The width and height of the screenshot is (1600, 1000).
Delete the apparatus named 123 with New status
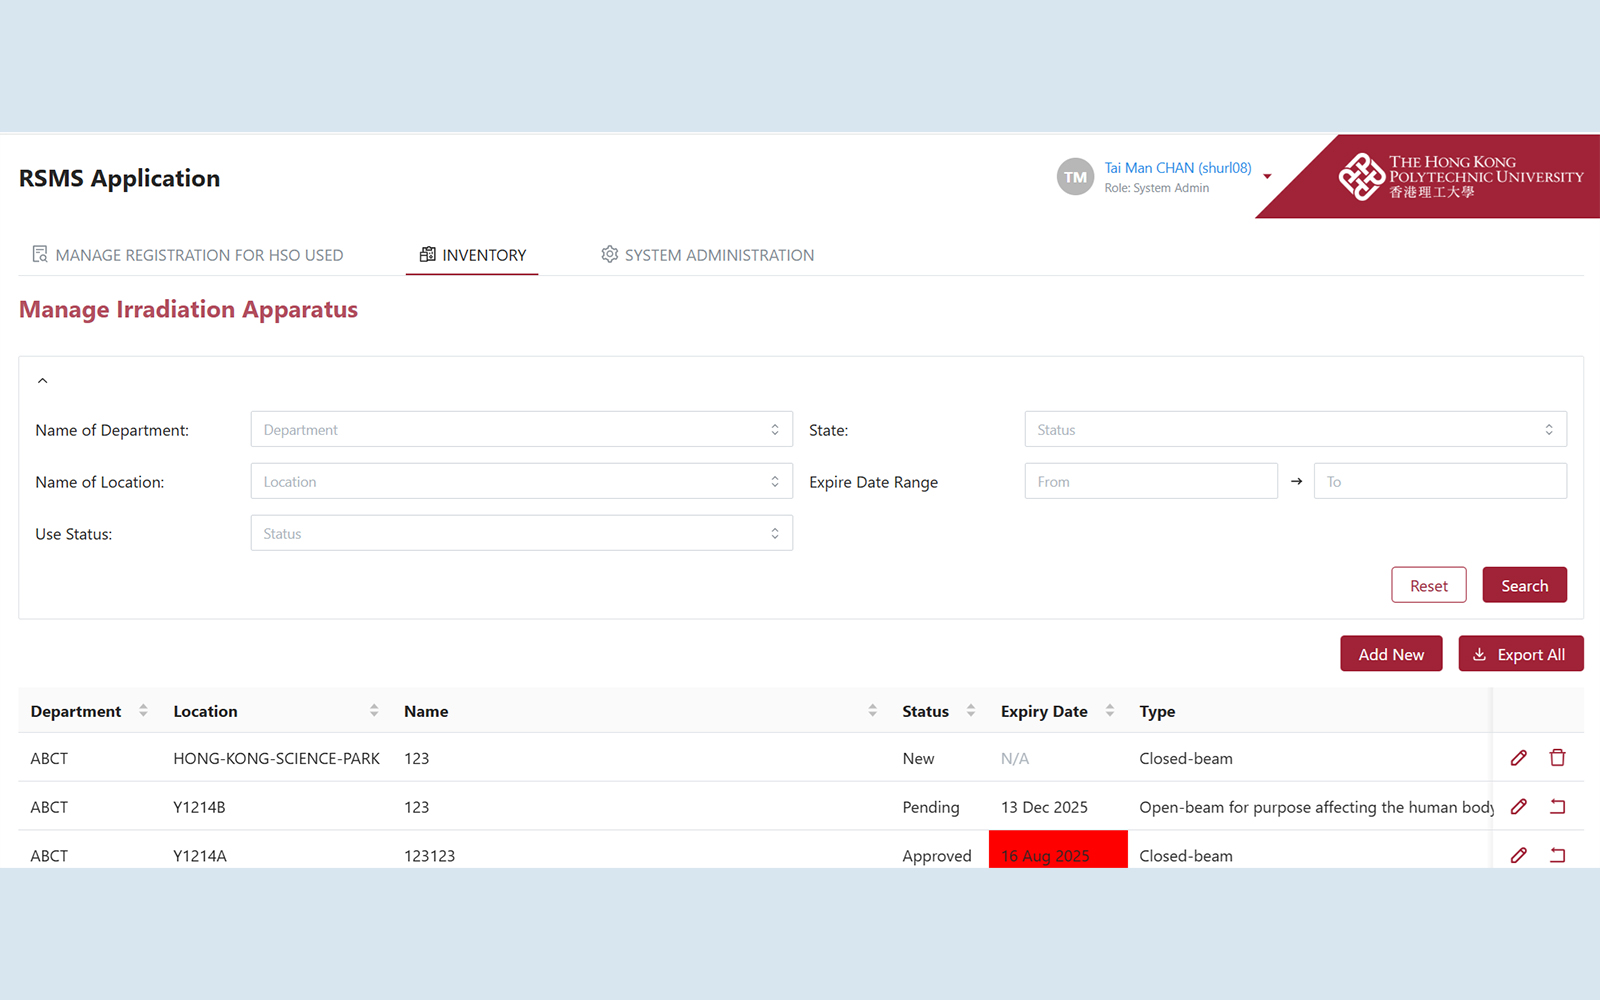[1557, 758]
